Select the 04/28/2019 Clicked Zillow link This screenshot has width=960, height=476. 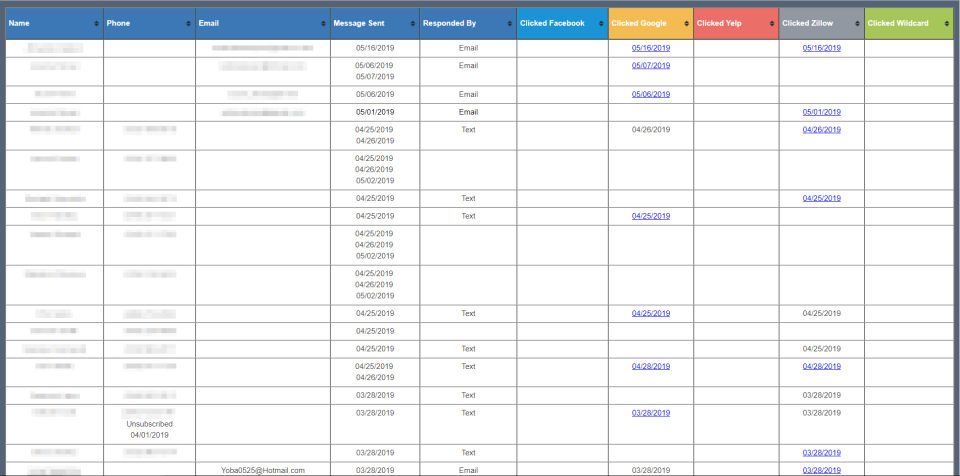pos(822,366)
